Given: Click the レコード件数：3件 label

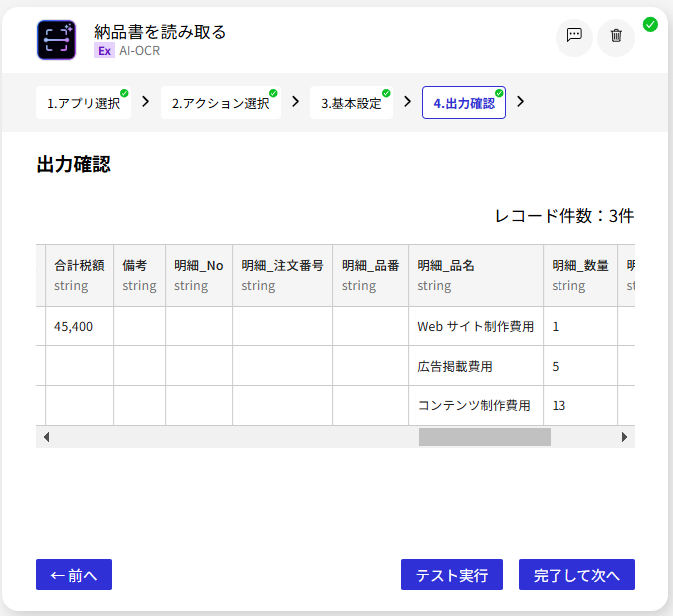Looking at the screenshot, I should pos(564,216).
